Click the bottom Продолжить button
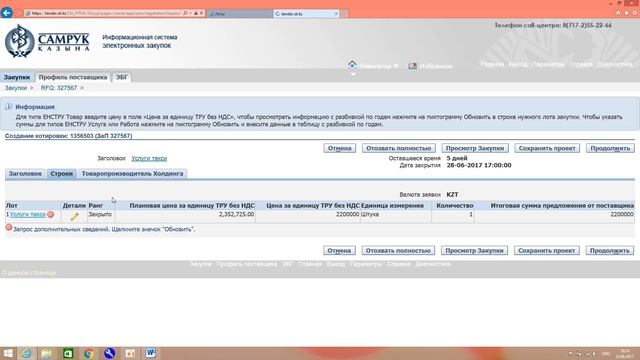Screen dimensions: 640x360 point(610,250)
